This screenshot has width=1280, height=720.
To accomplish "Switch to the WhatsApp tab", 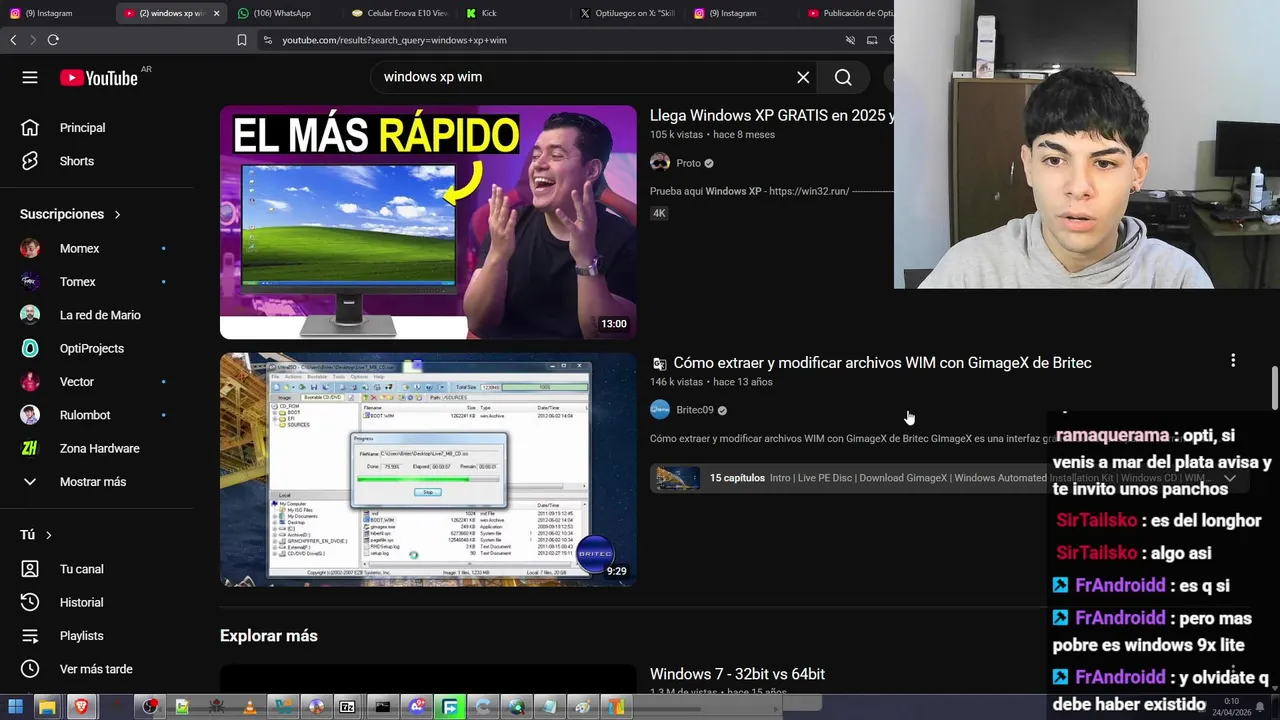I will (285, 13).
